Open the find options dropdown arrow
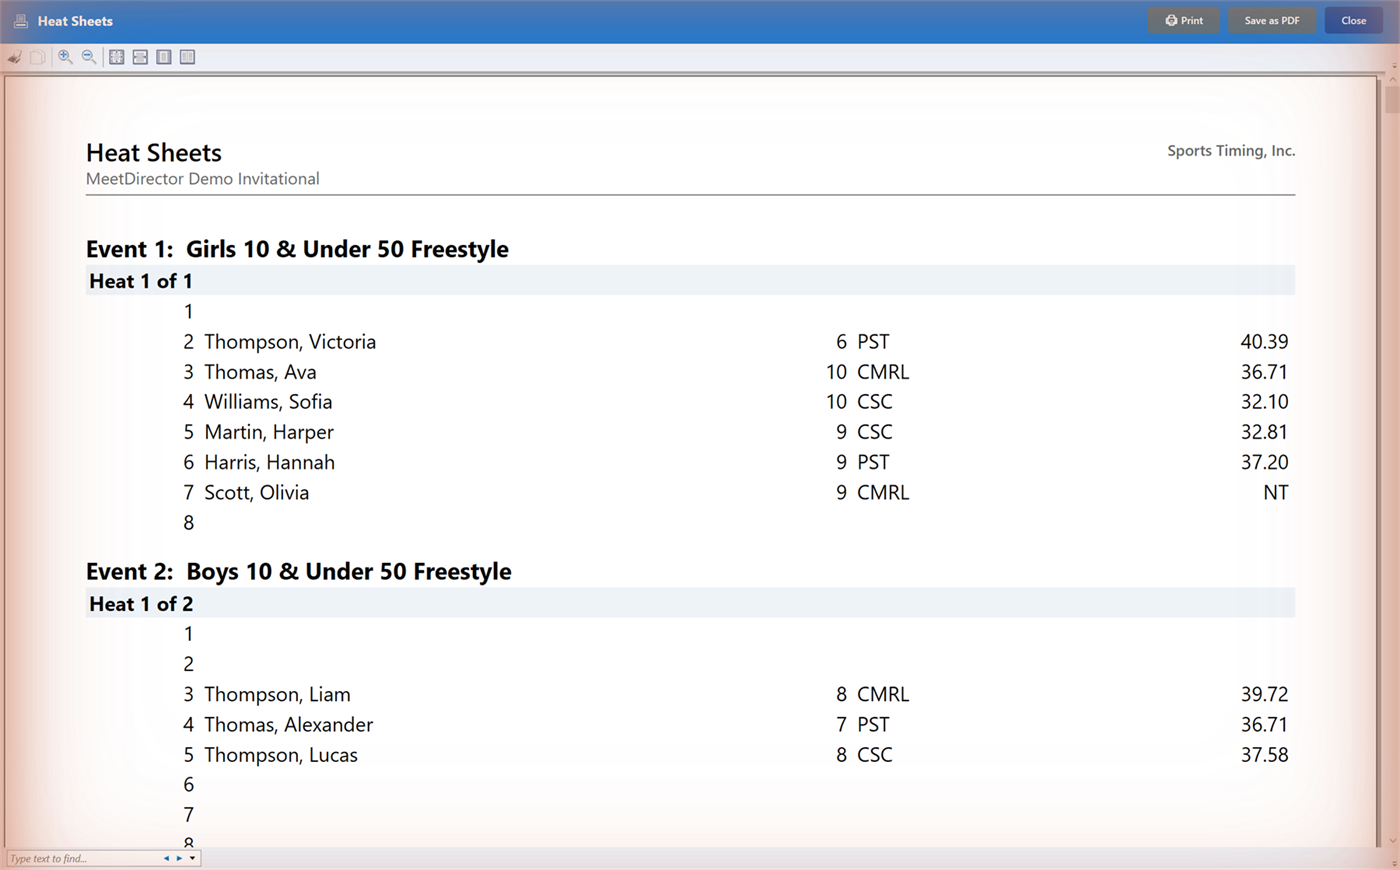 192,858
